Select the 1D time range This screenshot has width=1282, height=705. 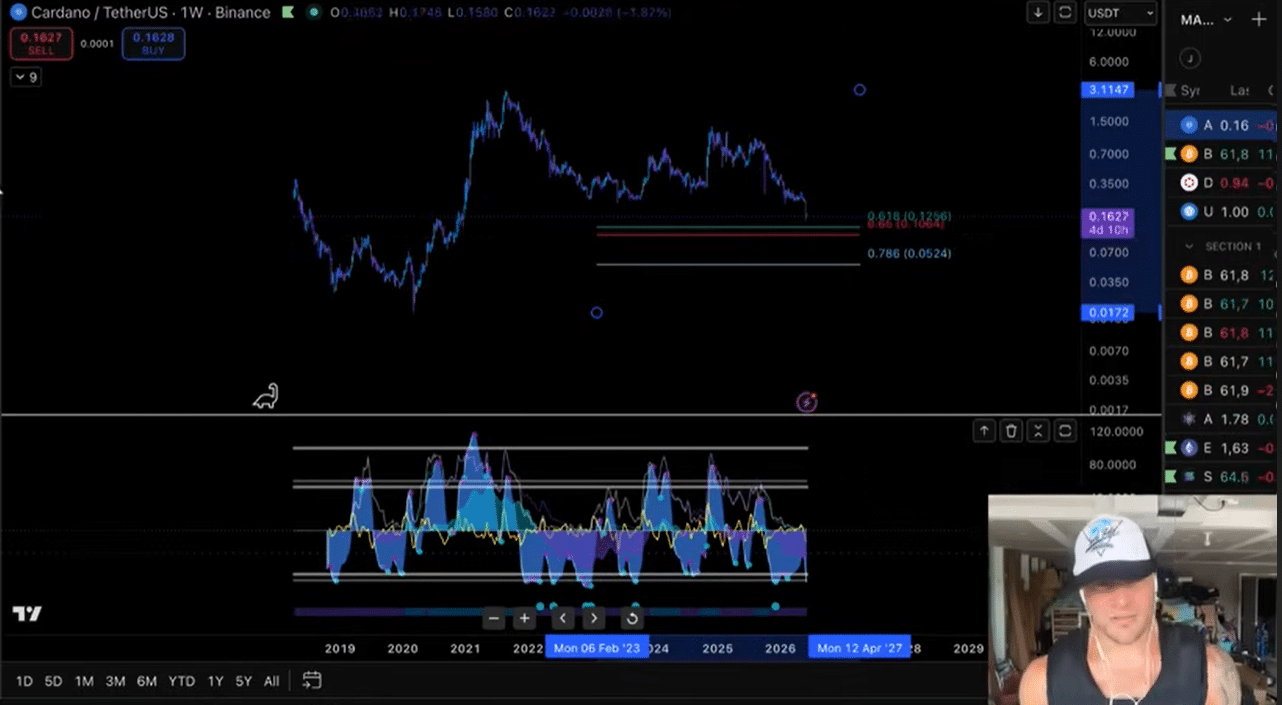[24, 681]
